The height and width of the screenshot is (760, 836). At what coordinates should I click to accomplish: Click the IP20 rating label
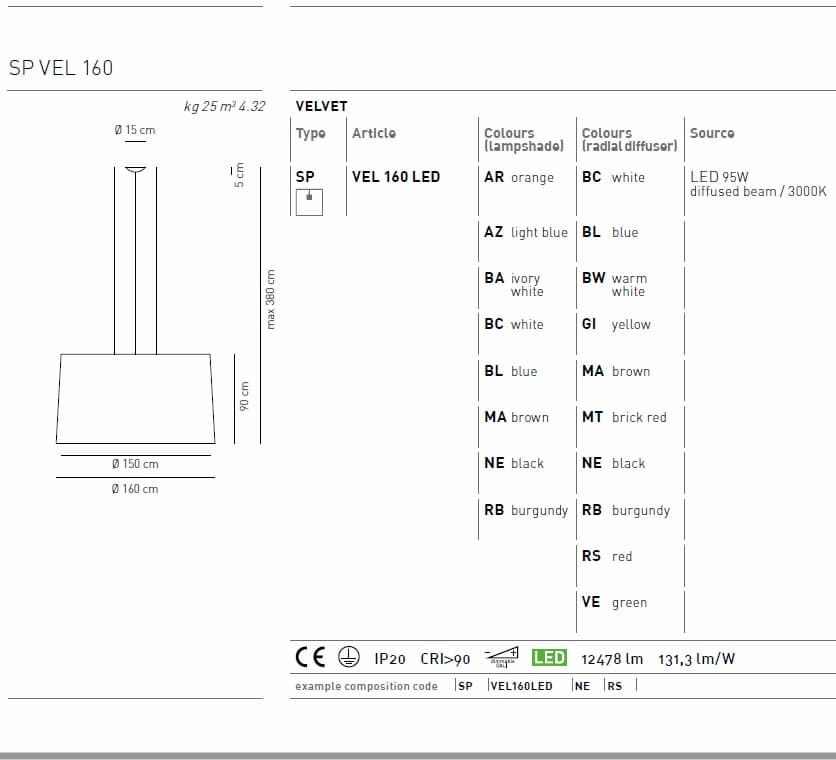point(389,659)
